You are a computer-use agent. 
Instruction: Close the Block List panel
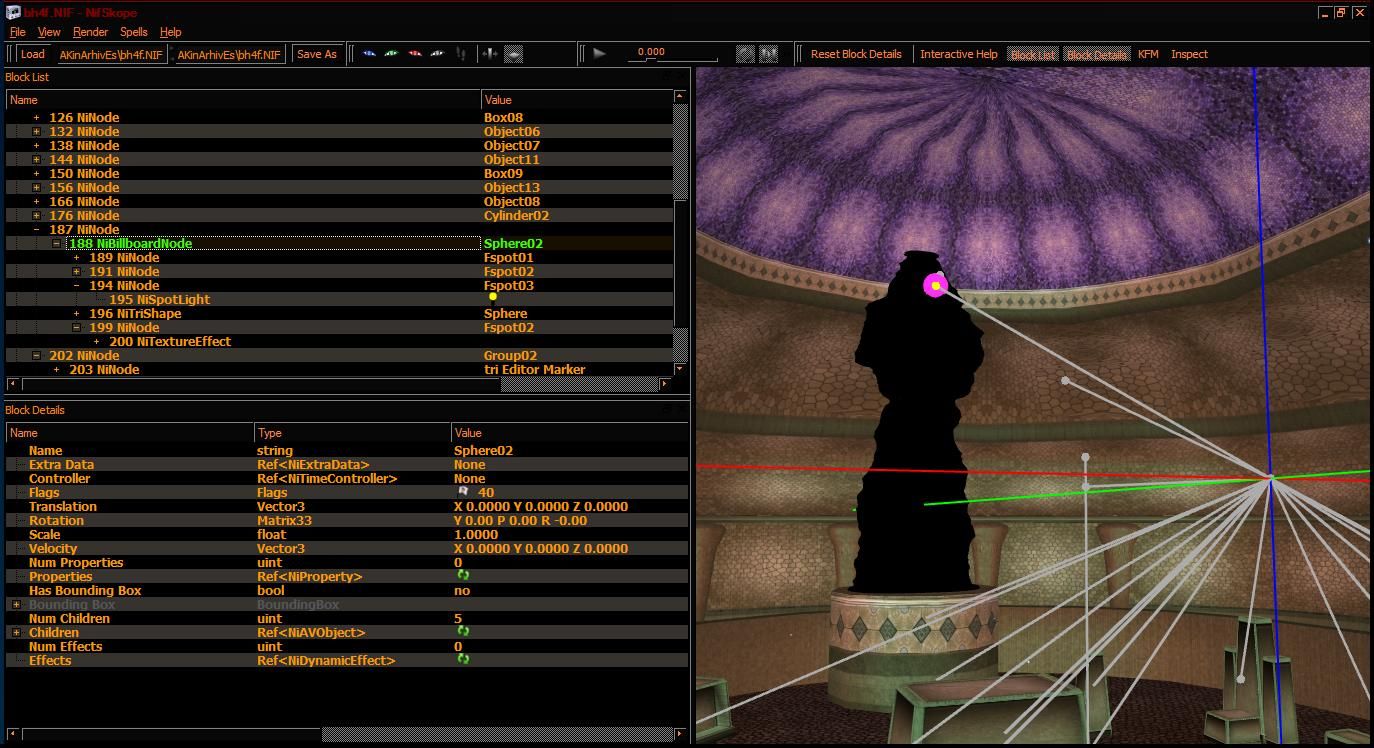click(683, 76)
